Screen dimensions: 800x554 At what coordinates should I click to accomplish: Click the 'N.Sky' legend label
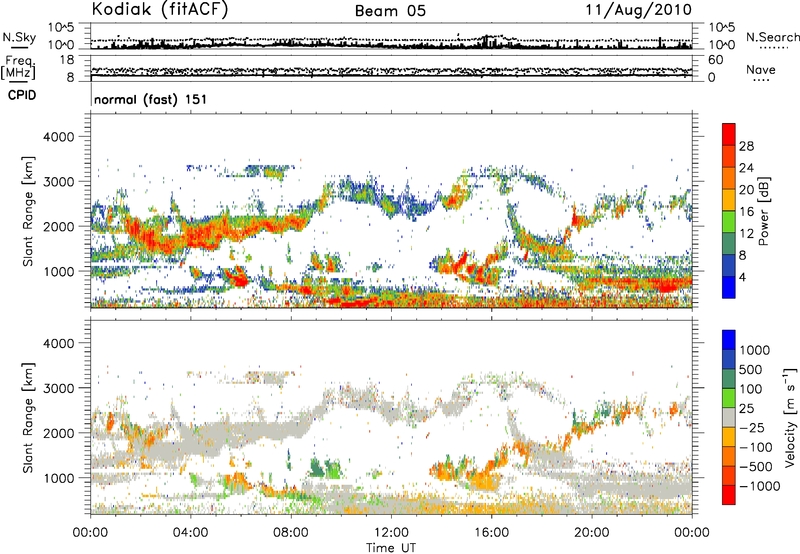click(x=19, y=37)
